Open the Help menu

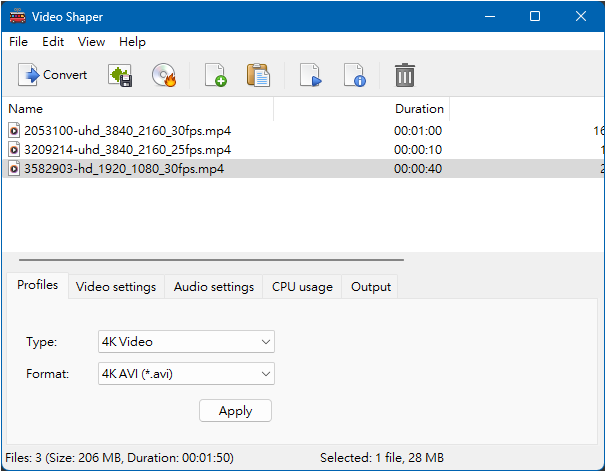tap(132, 42)
